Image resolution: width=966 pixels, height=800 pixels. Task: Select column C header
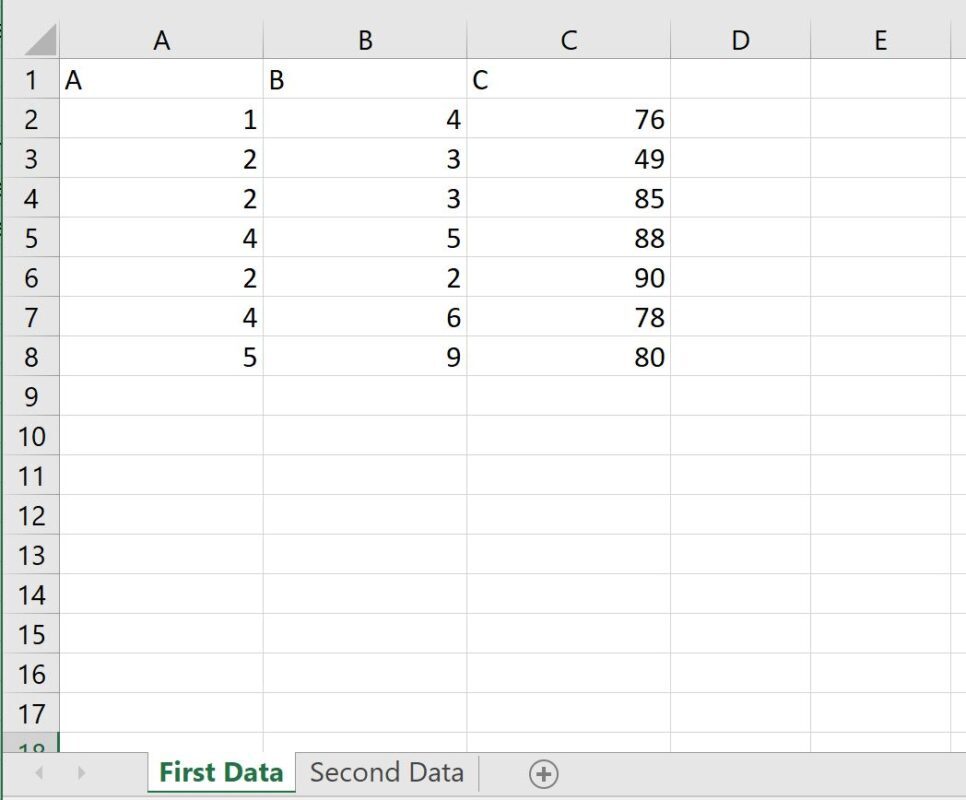569,40
